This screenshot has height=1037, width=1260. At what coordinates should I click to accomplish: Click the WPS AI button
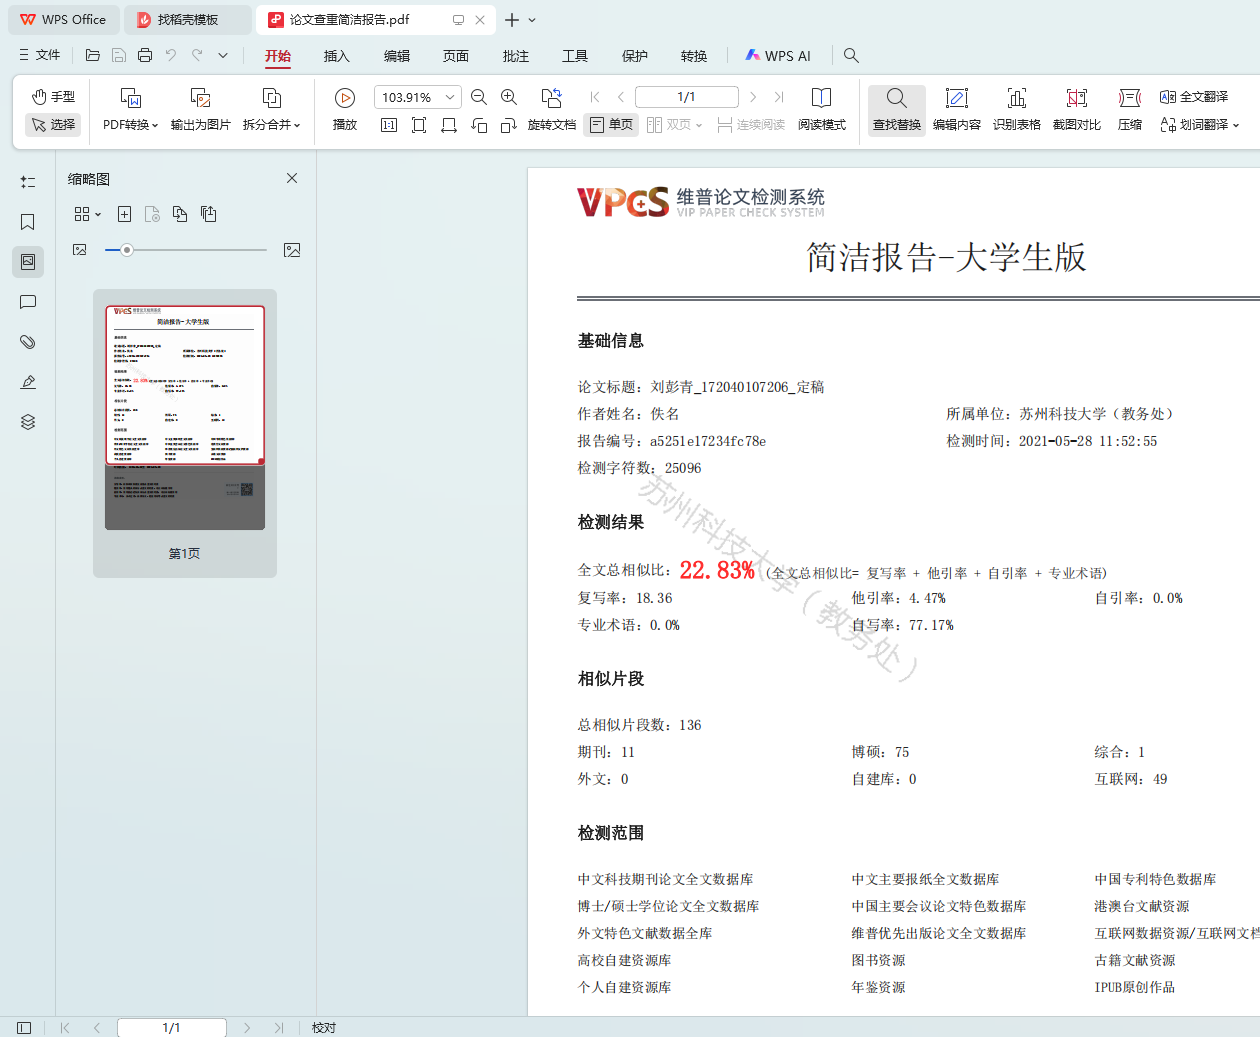(778, 56)
